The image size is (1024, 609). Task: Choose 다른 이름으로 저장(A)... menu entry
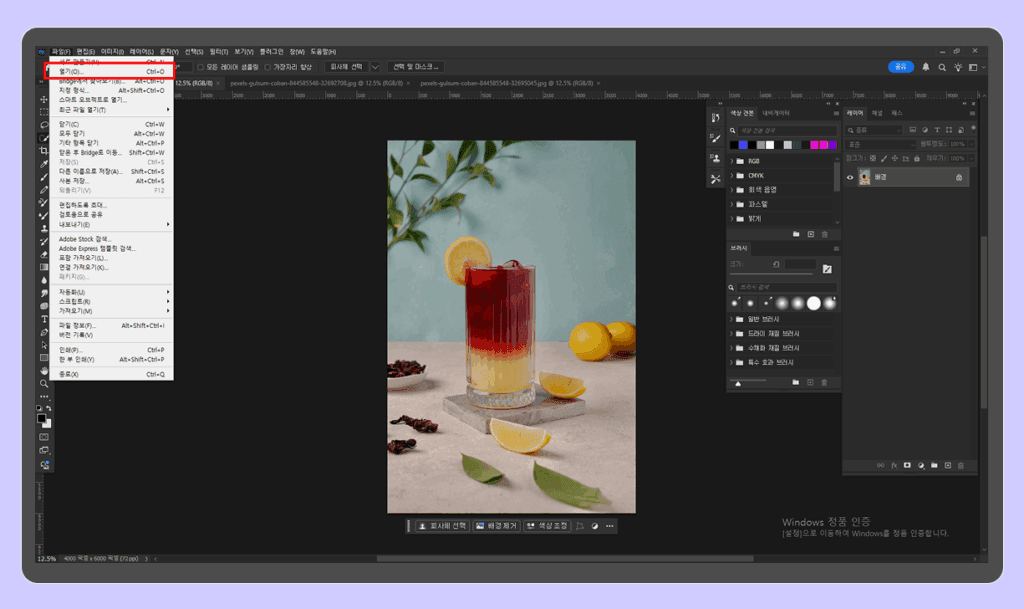[111, 172]
